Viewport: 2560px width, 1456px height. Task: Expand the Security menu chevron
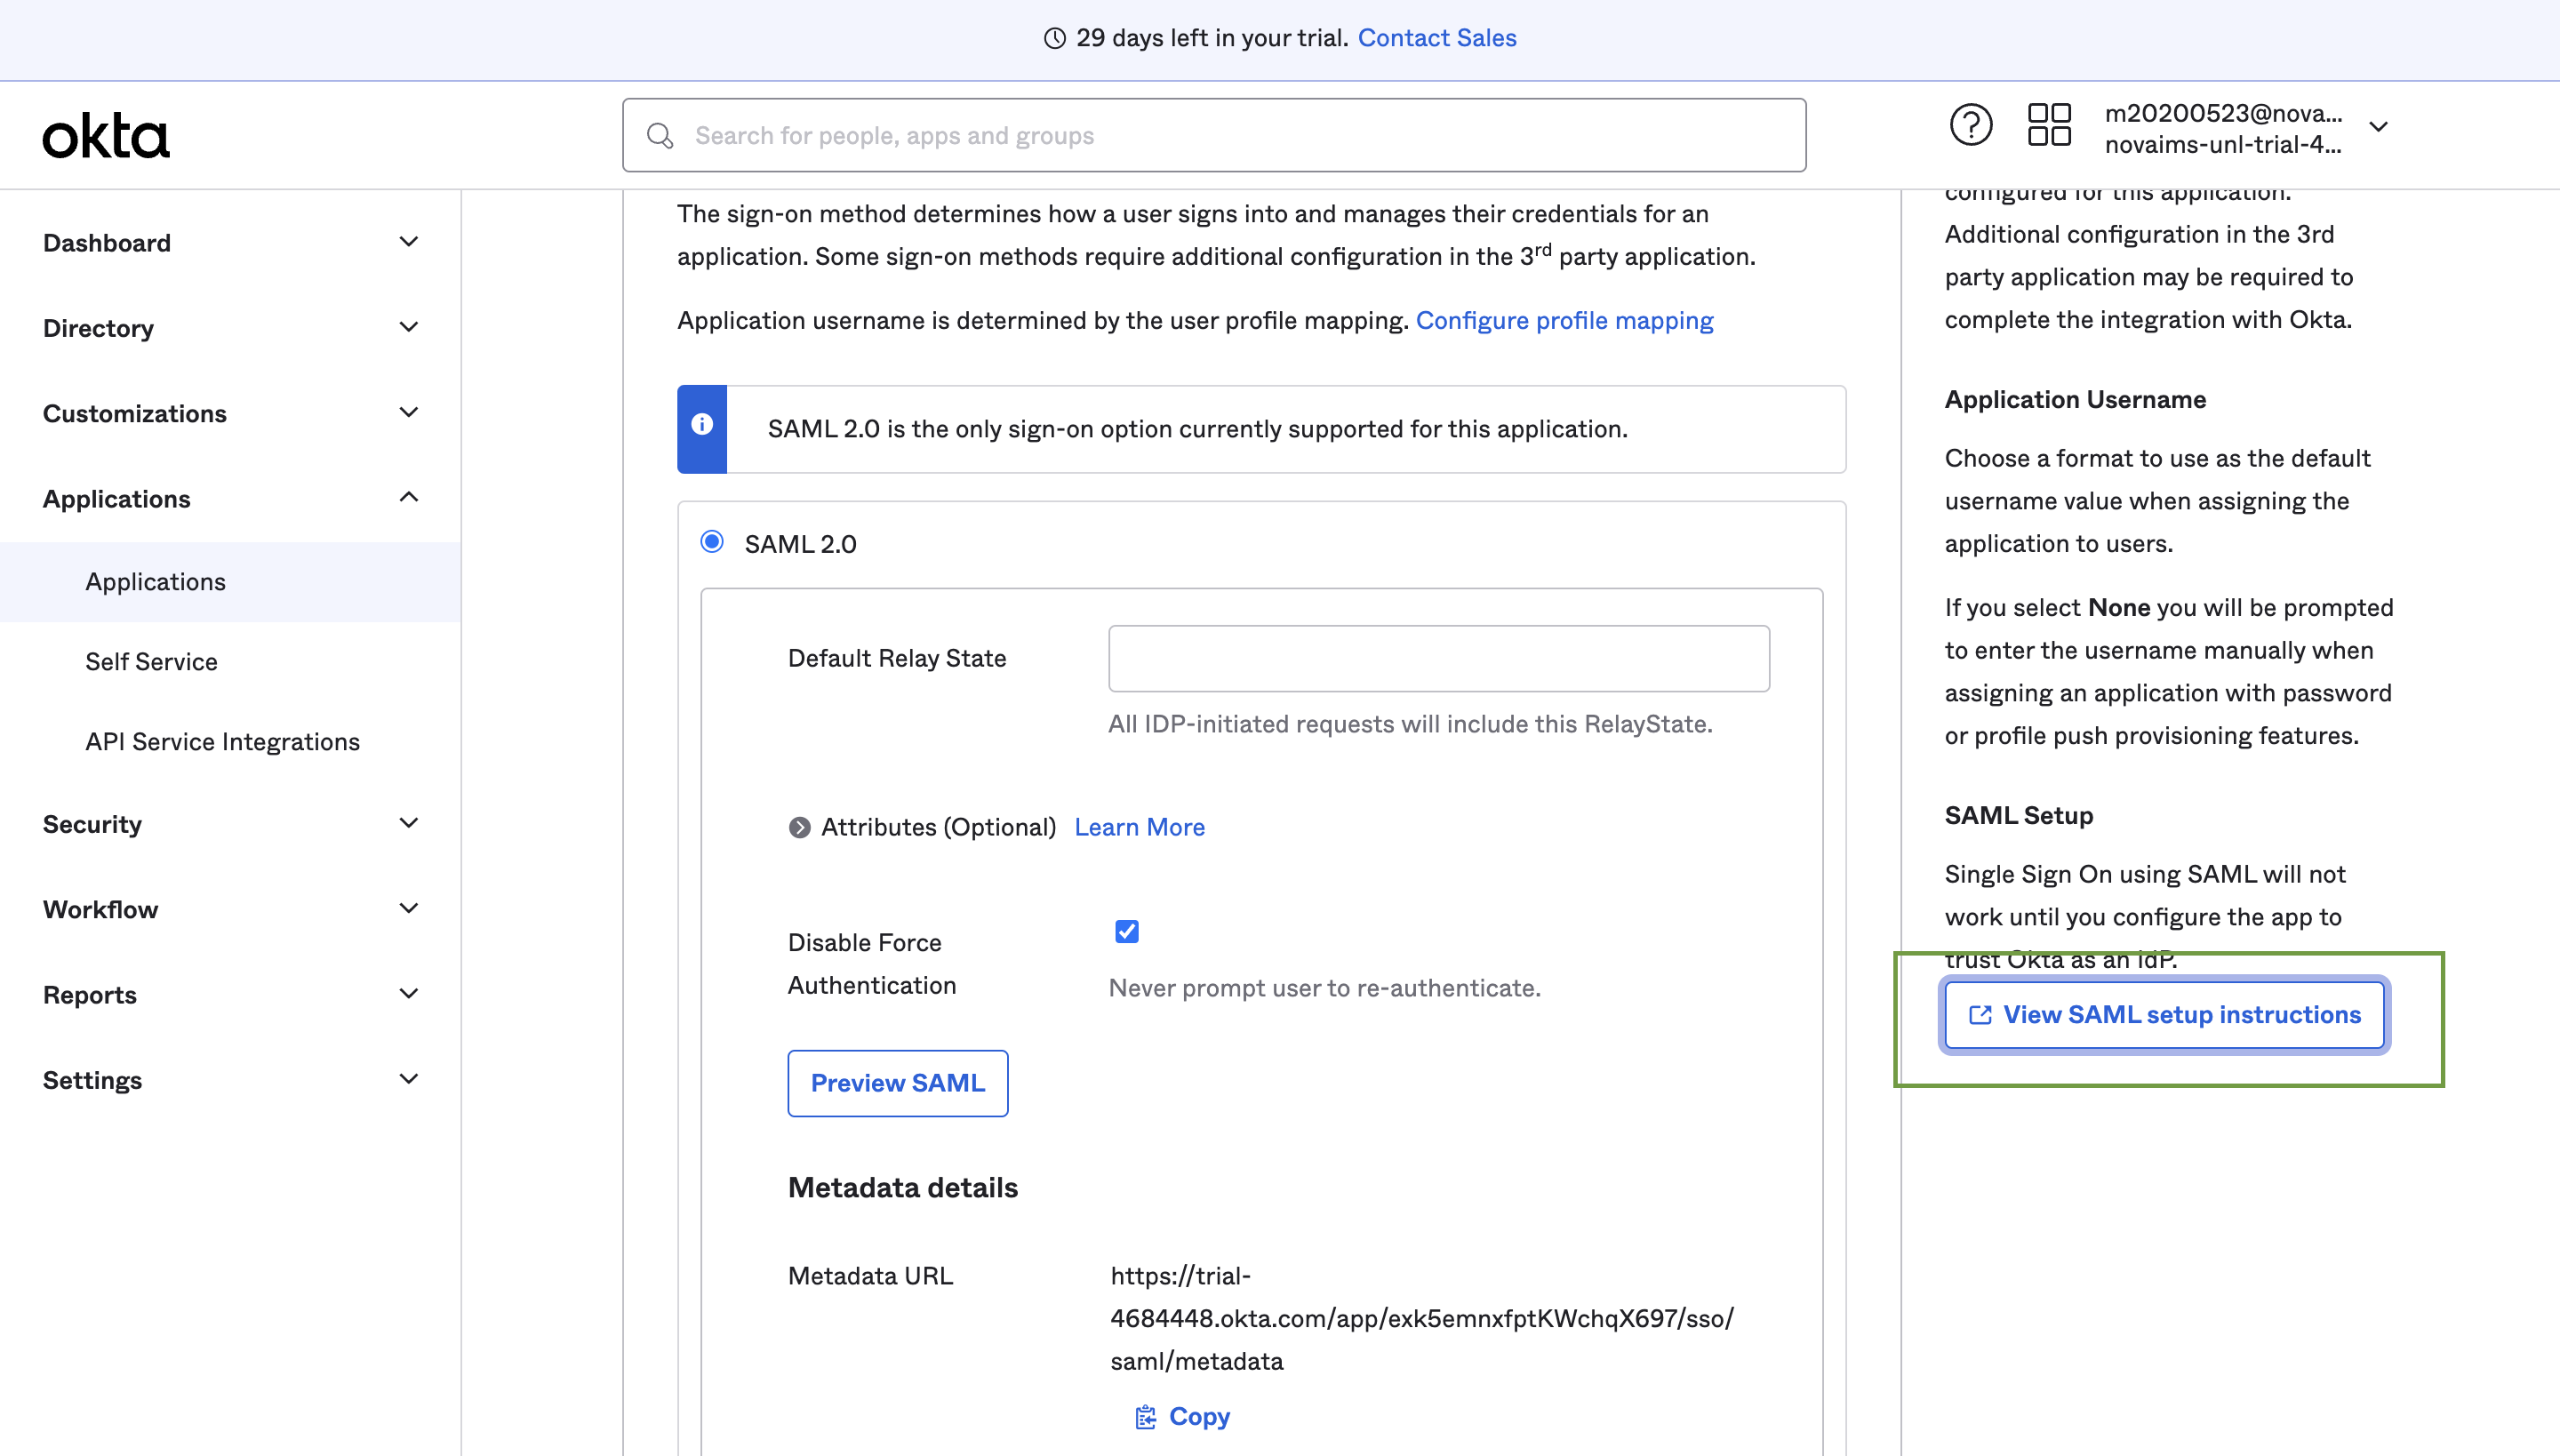(x=409, y=823)
